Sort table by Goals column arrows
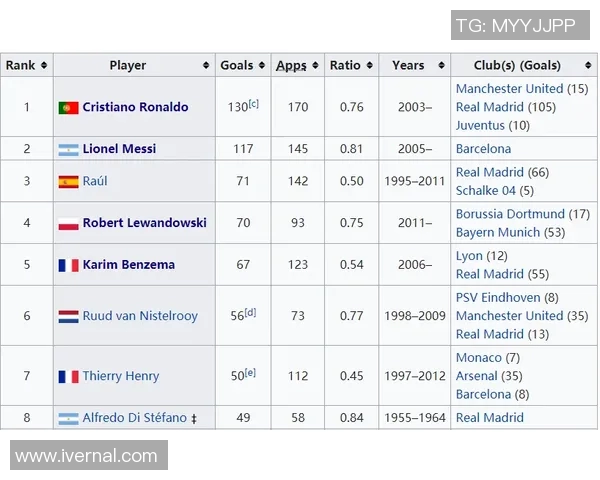The width and height of the screenshot is (600, 480). point(262,66)
